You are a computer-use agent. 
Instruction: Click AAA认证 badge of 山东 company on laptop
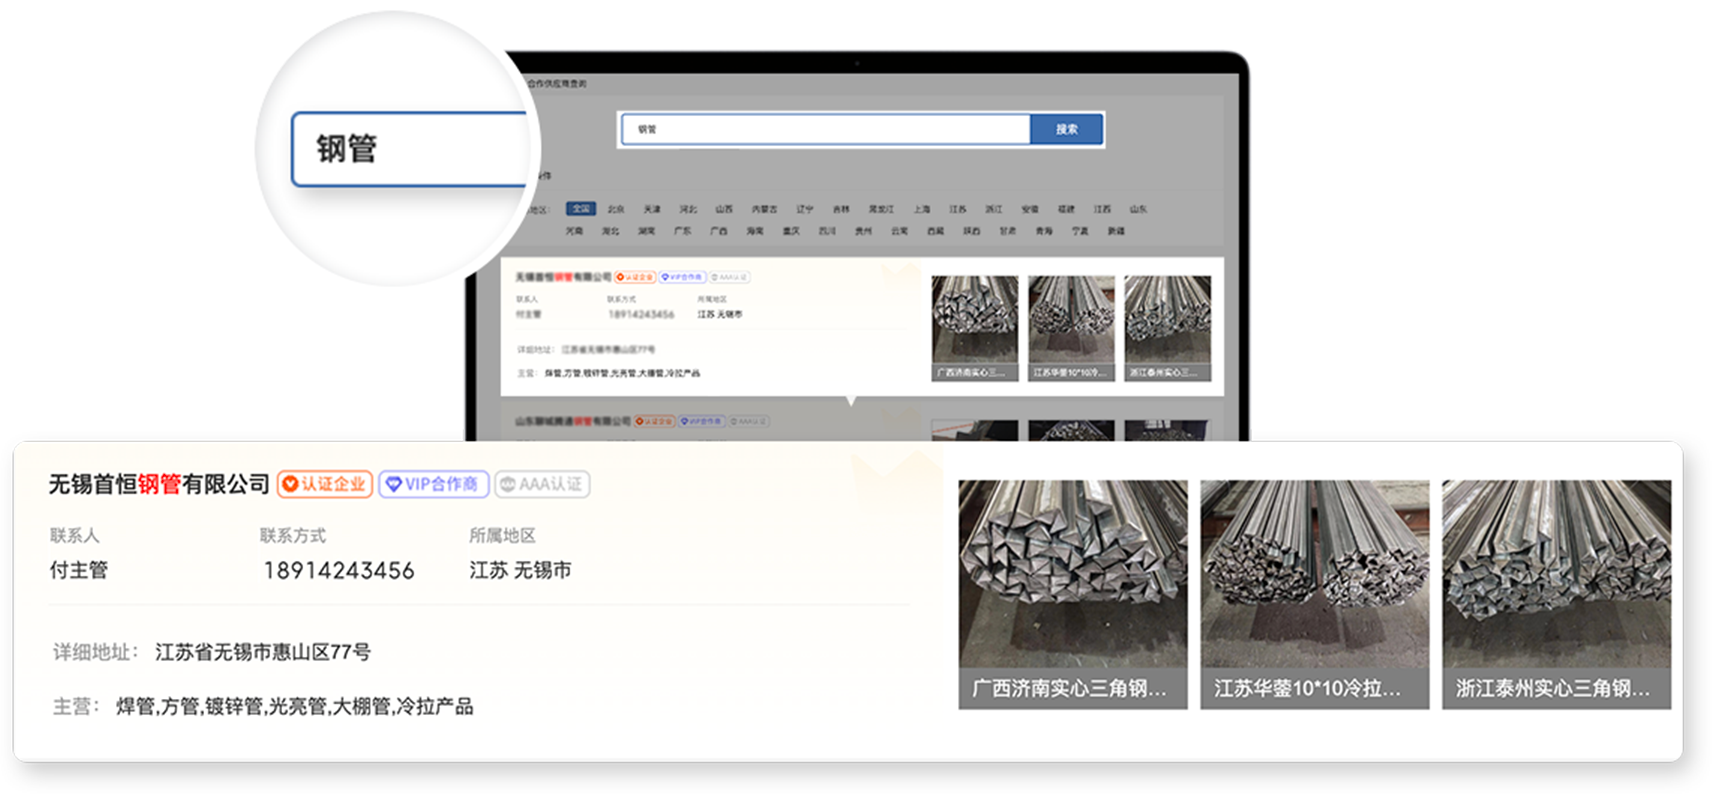748,422
